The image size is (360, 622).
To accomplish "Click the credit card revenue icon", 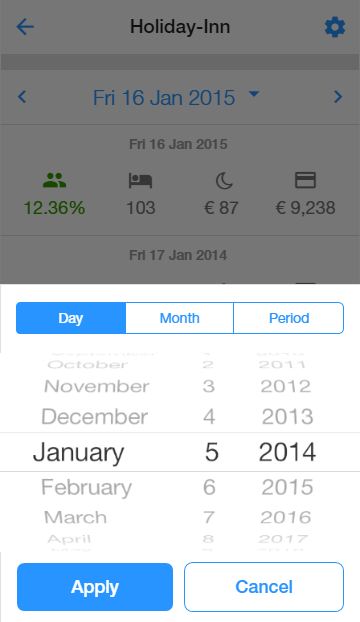I will tap(305, 180).
